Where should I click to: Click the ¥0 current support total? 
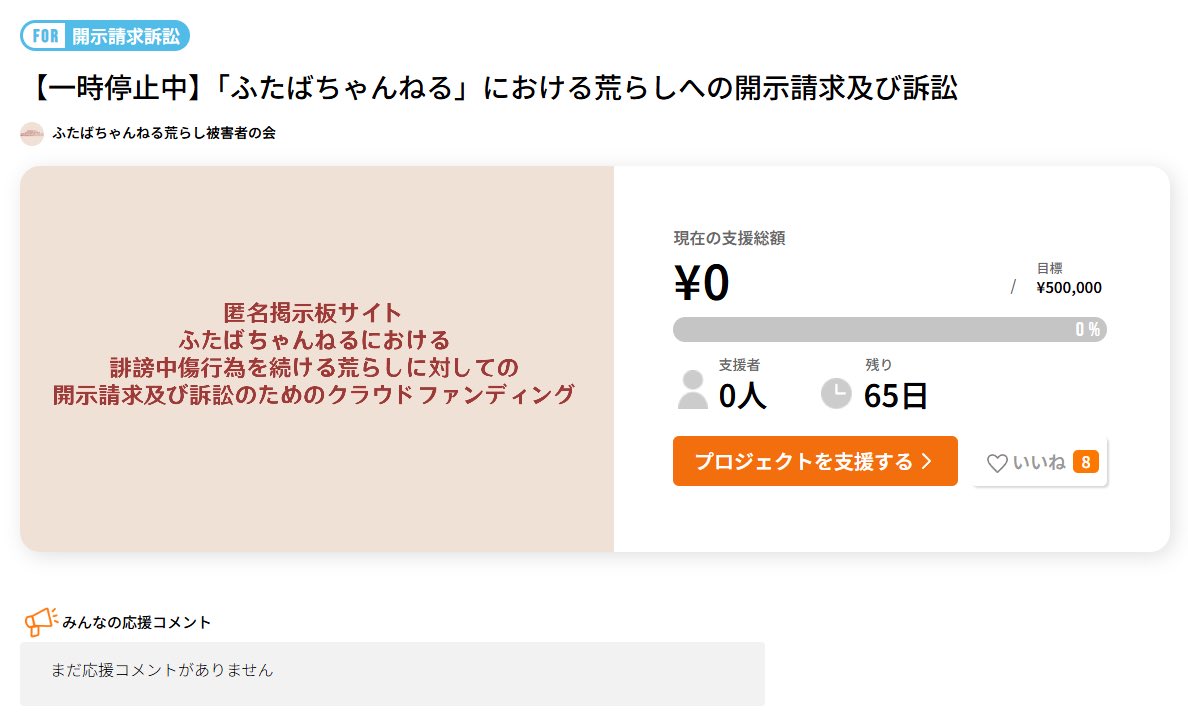[x=701, y=284]
